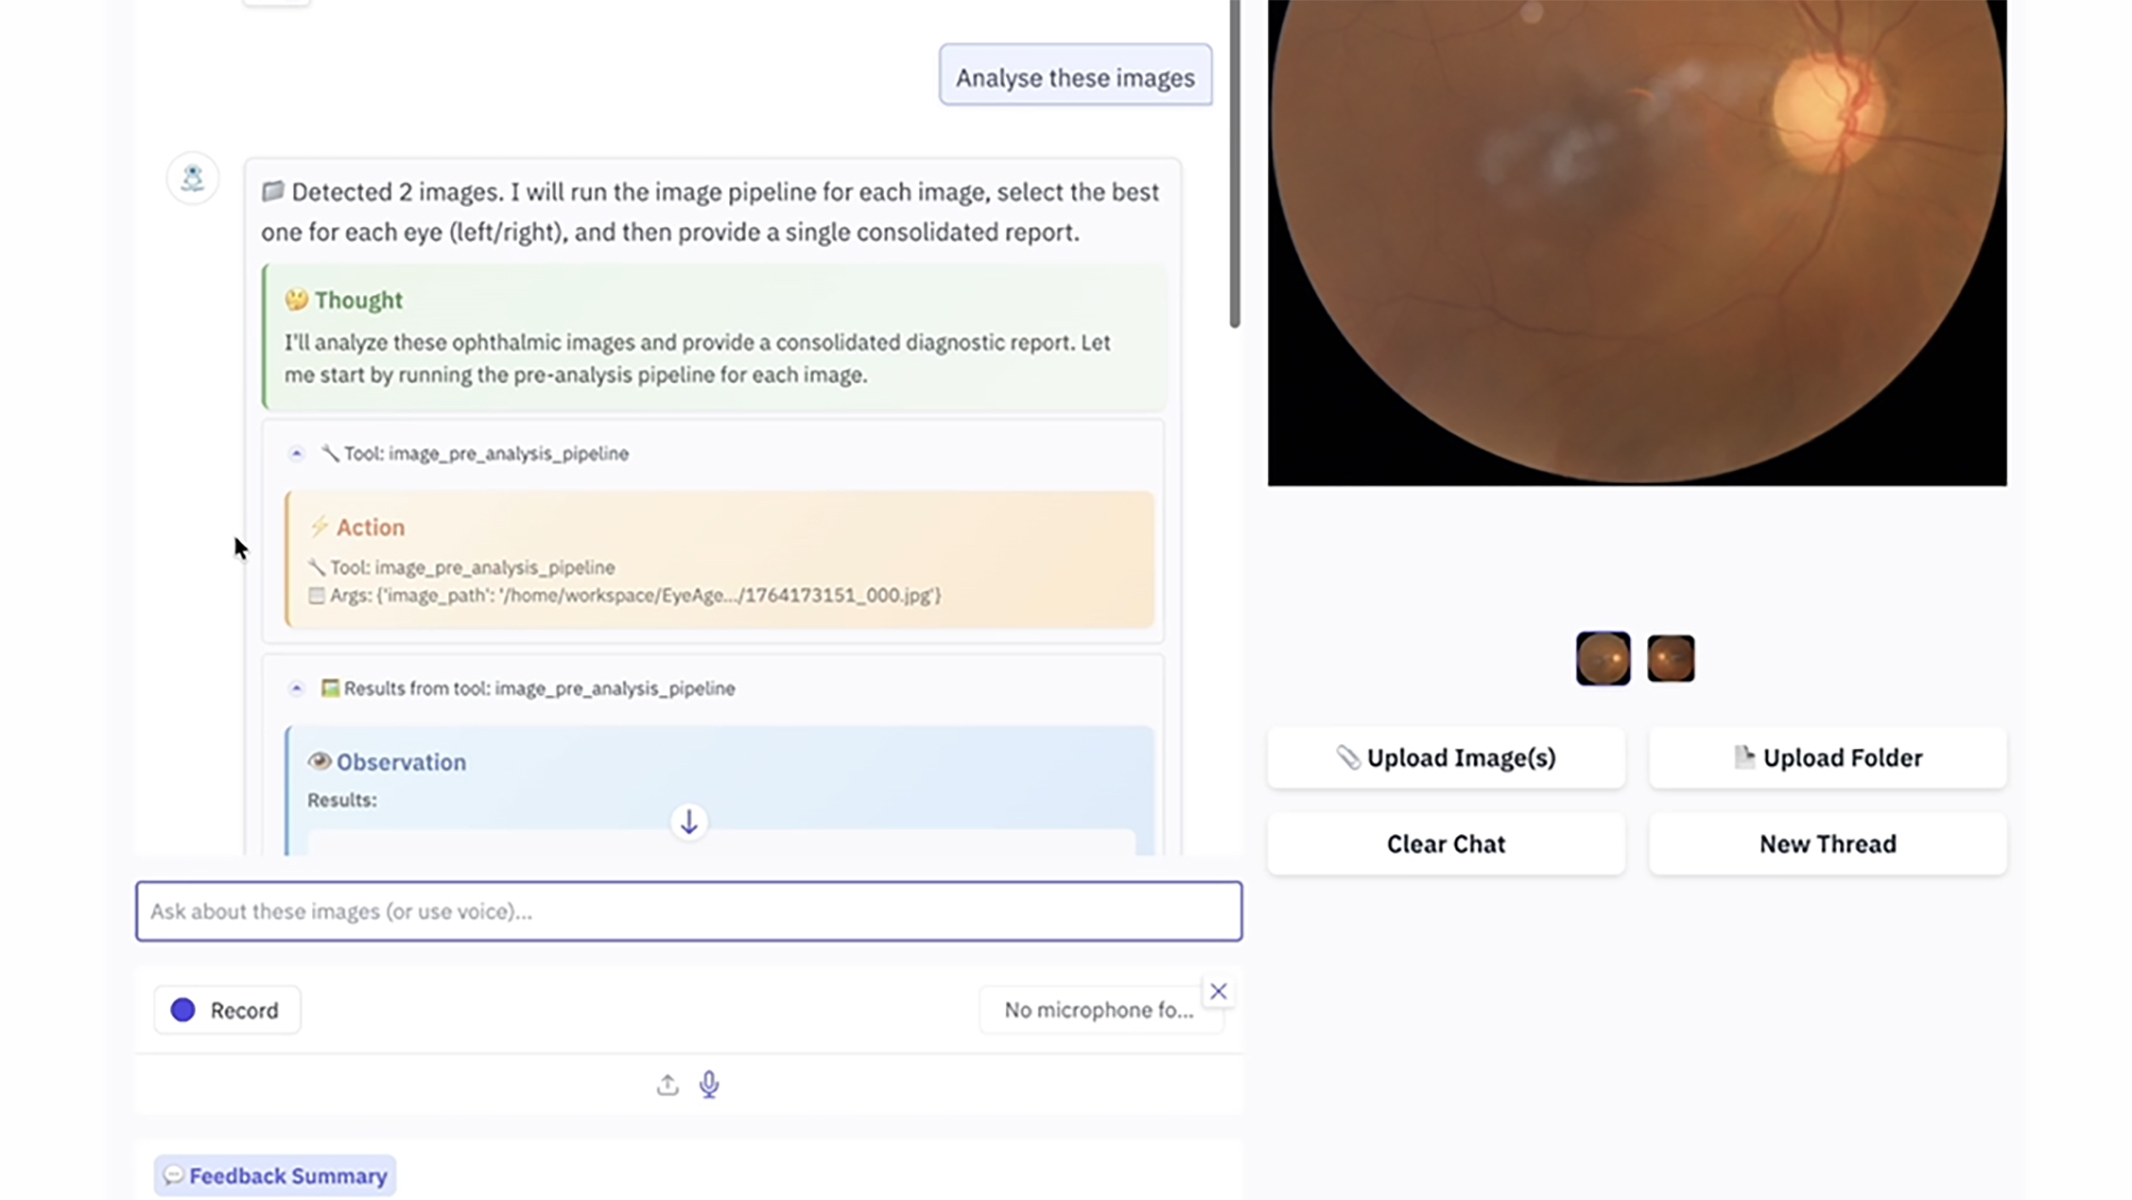Click the microphone icon below the message input
The height and width of the screenshot is (1200, 2132).
709,1084
